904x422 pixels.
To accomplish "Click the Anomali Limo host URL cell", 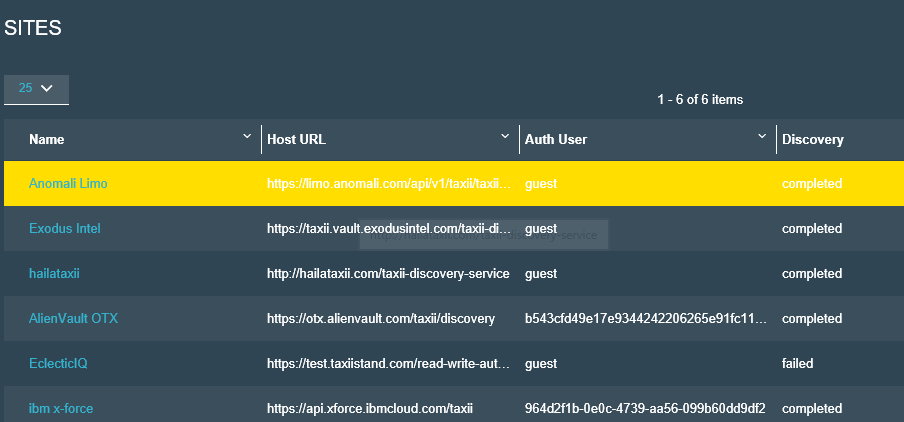I will pyautogui.click(x=388, y=184).
